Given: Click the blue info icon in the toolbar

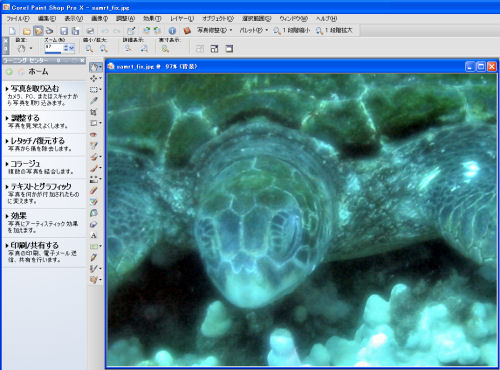Looking at the screenshot, I should click(172, 31).
